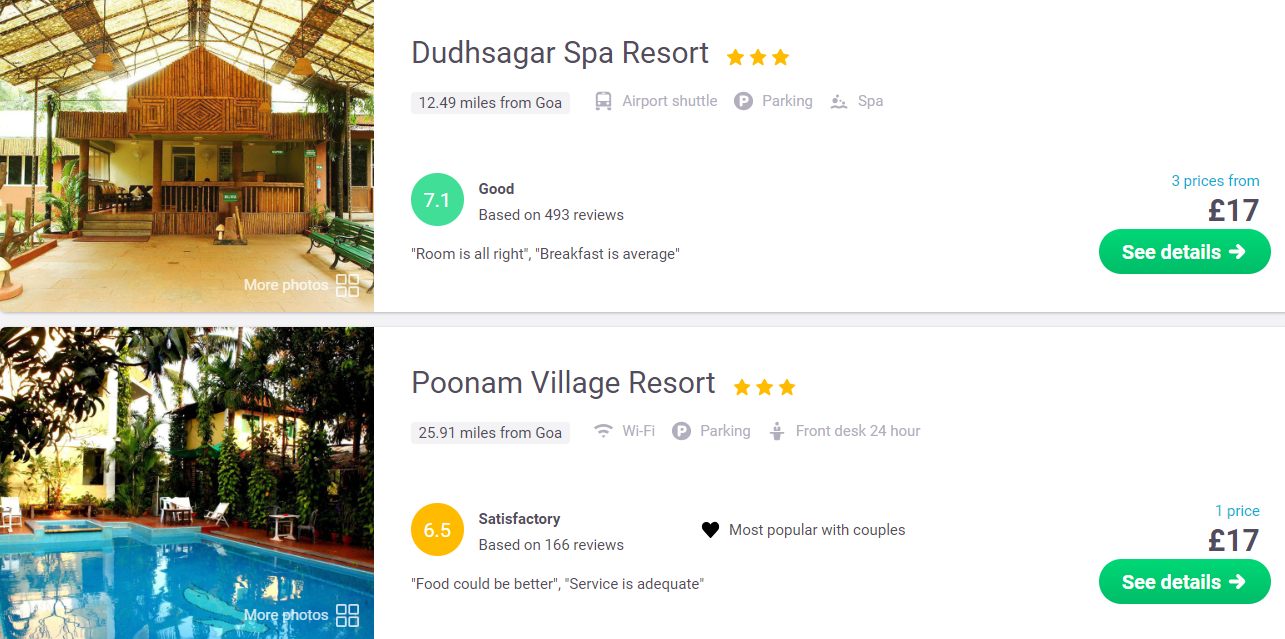Click the 6.5 rating score badge

point(437,530)
